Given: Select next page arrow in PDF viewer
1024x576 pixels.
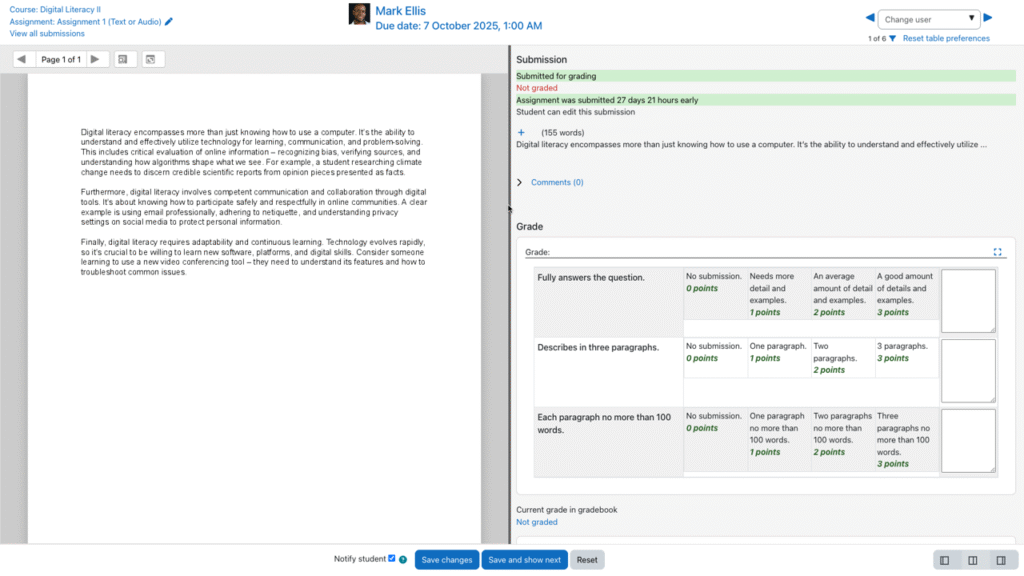Looking at the screenshot, I should pyautogui.click(x=95, y=59).
